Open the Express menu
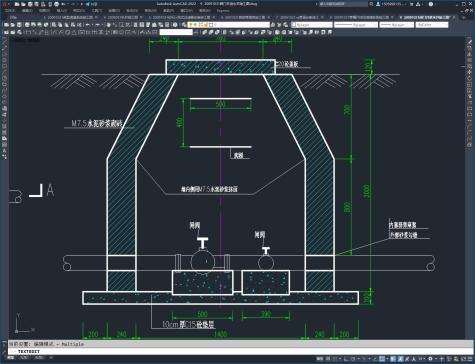 pos(223,11)
